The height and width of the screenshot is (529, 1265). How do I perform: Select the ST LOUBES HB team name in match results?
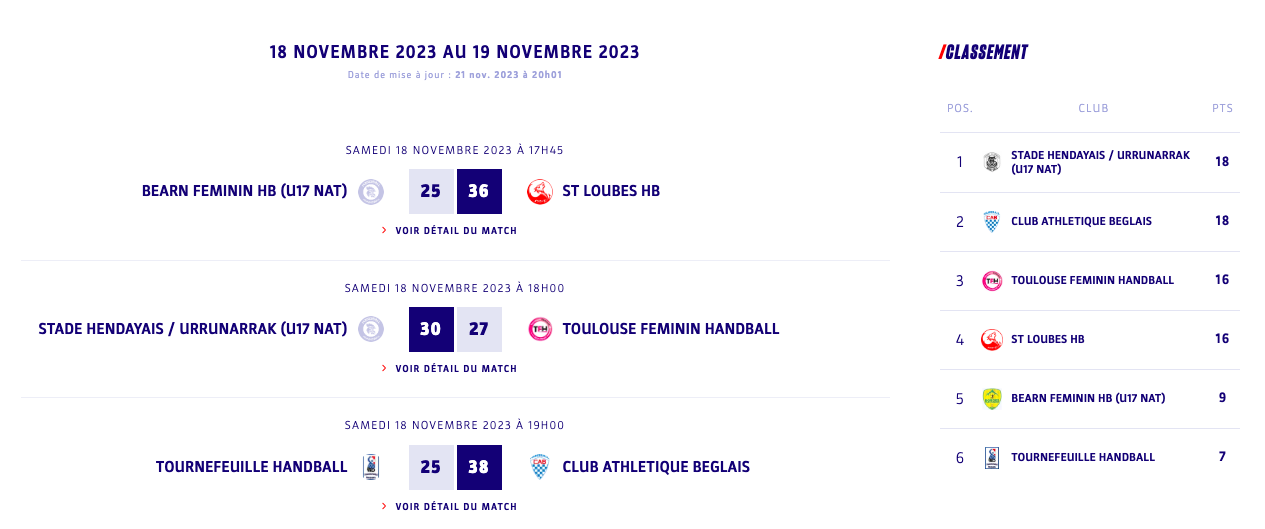click(x=611, y=191)
